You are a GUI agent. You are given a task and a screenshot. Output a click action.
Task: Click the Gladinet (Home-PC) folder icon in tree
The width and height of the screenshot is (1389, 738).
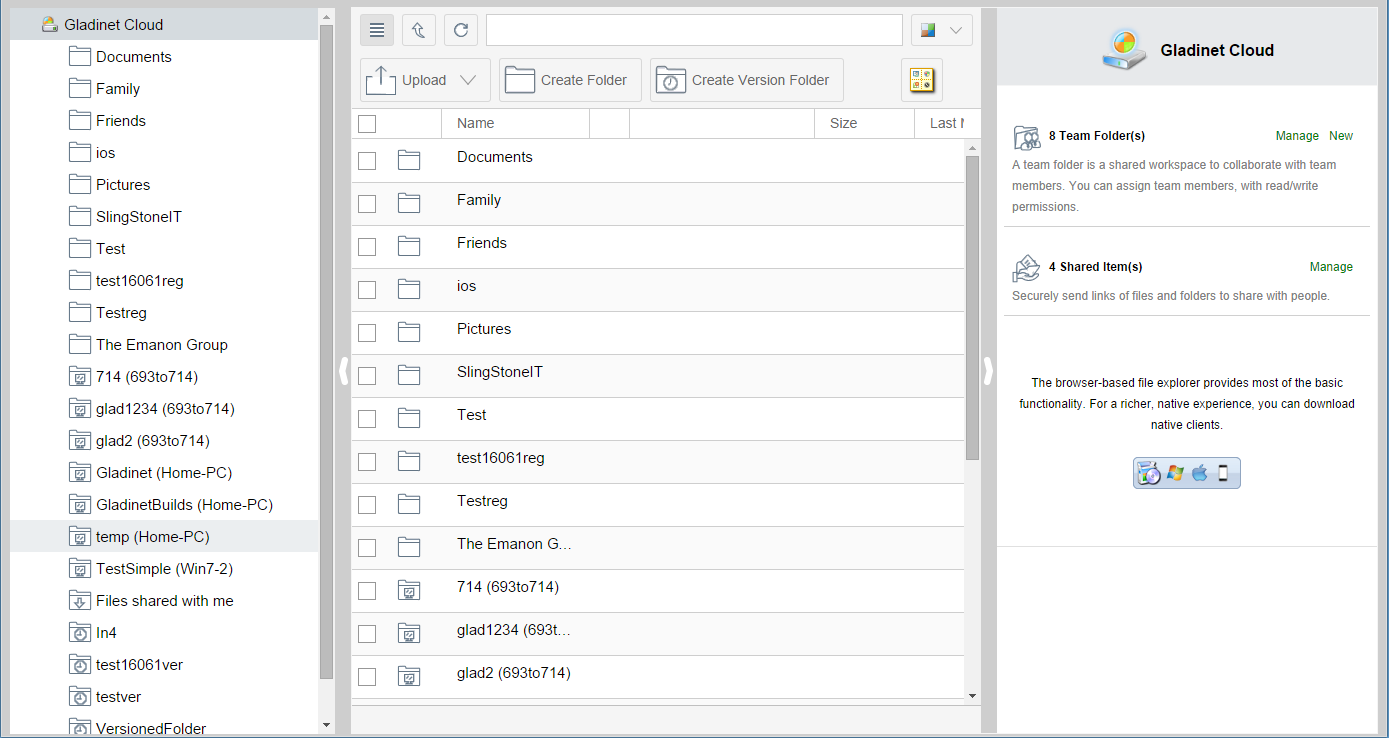point(80,473)
